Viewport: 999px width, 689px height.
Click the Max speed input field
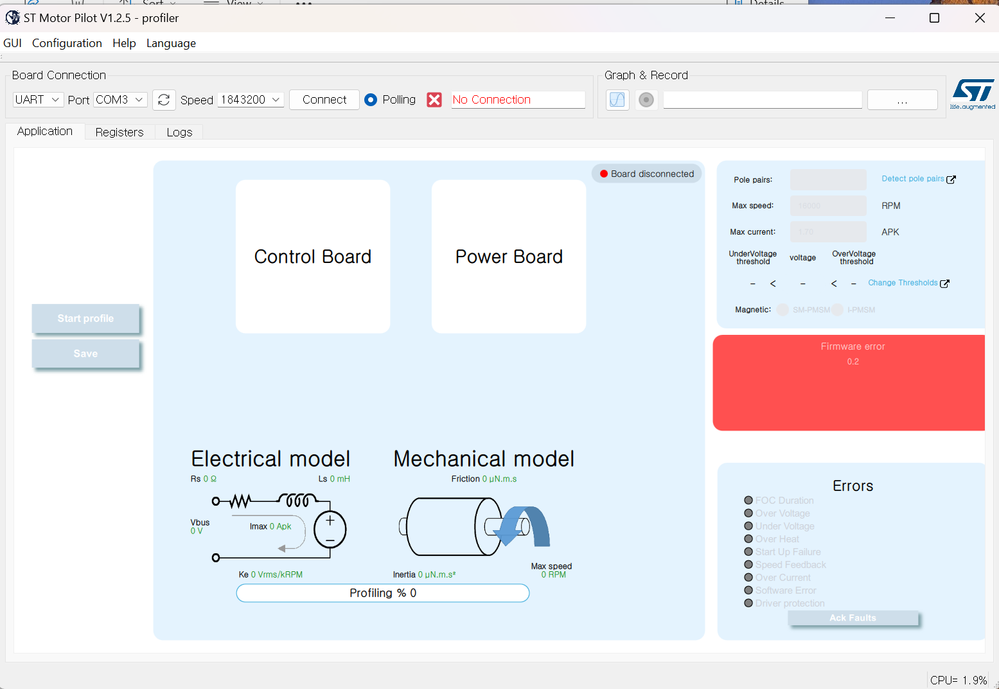pyautogui.click(x=828, y=206)
